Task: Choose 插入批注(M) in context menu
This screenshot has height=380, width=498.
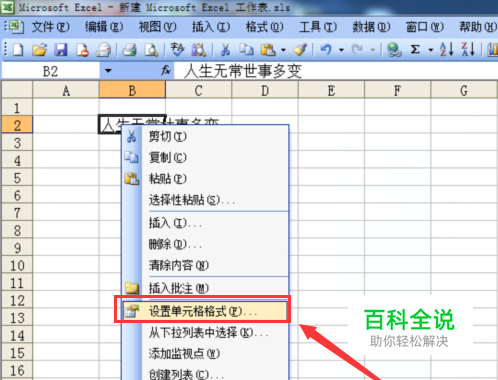Action: click(x=205, y=288)
